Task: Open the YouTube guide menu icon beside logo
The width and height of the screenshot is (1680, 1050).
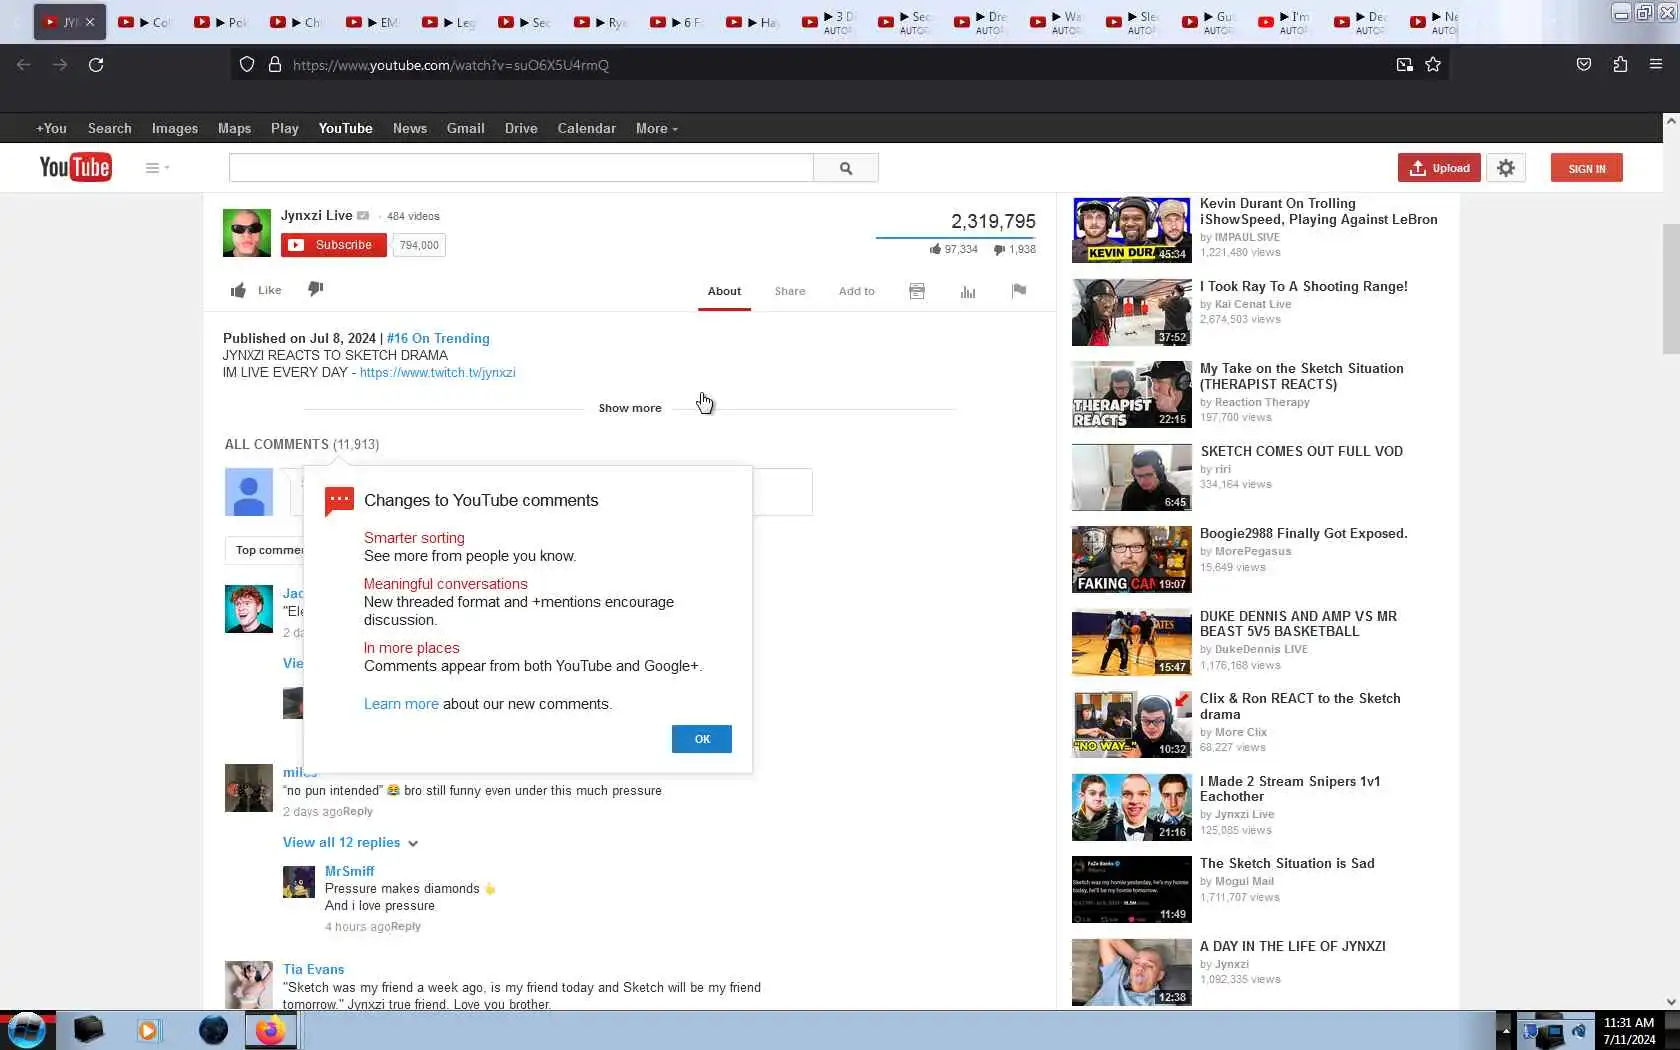Action: pyautogui.click(x=157, y=168)
